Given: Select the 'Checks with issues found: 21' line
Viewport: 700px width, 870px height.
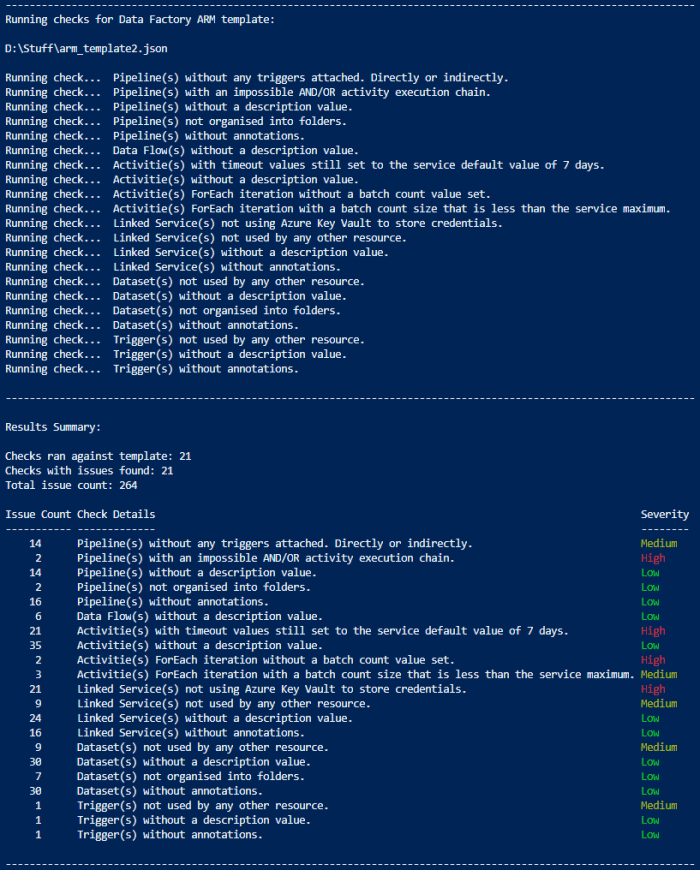Looking at the screenshot, I should point(91,470).
